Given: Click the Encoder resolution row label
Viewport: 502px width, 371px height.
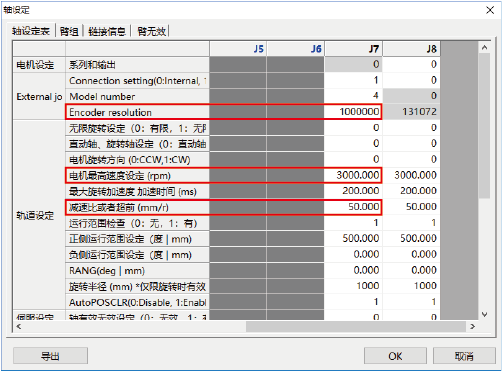Looking at the screenshot, I should [x=137, y=112].
